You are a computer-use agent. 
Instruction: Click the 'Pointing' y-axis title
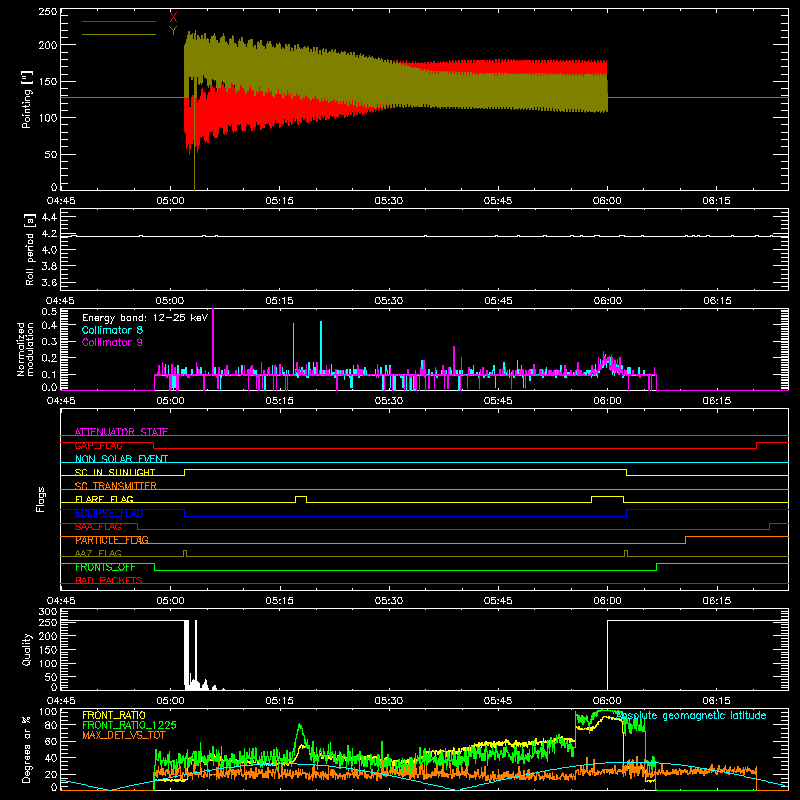27,99
